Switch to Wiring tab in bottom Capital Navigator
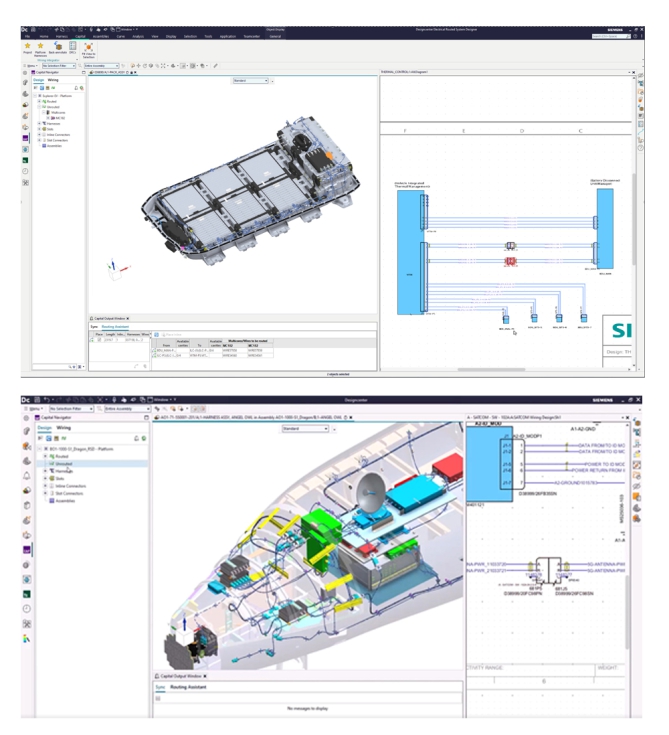The image size is (669, 735). pos(64,428)
